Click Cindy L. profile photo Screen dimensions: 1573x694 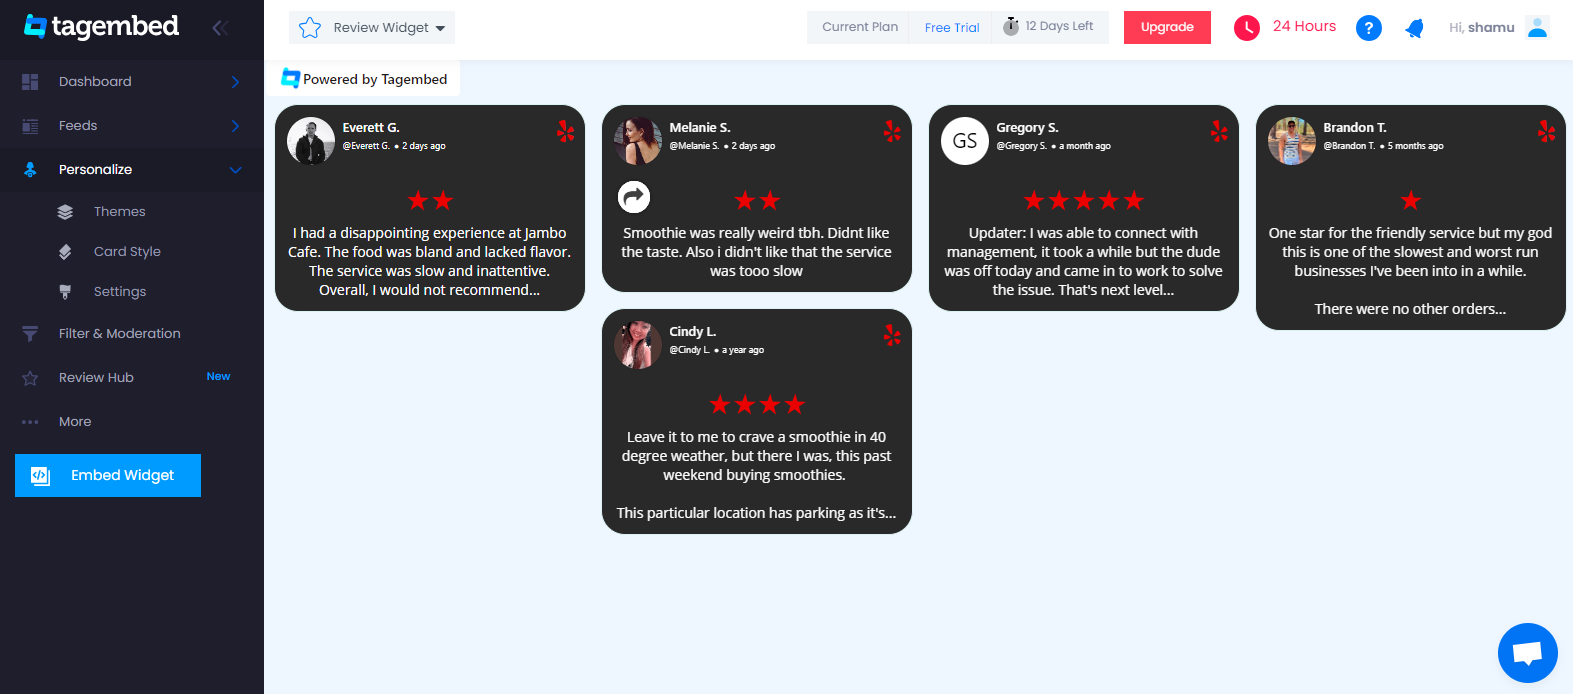[x=638, y=345]
